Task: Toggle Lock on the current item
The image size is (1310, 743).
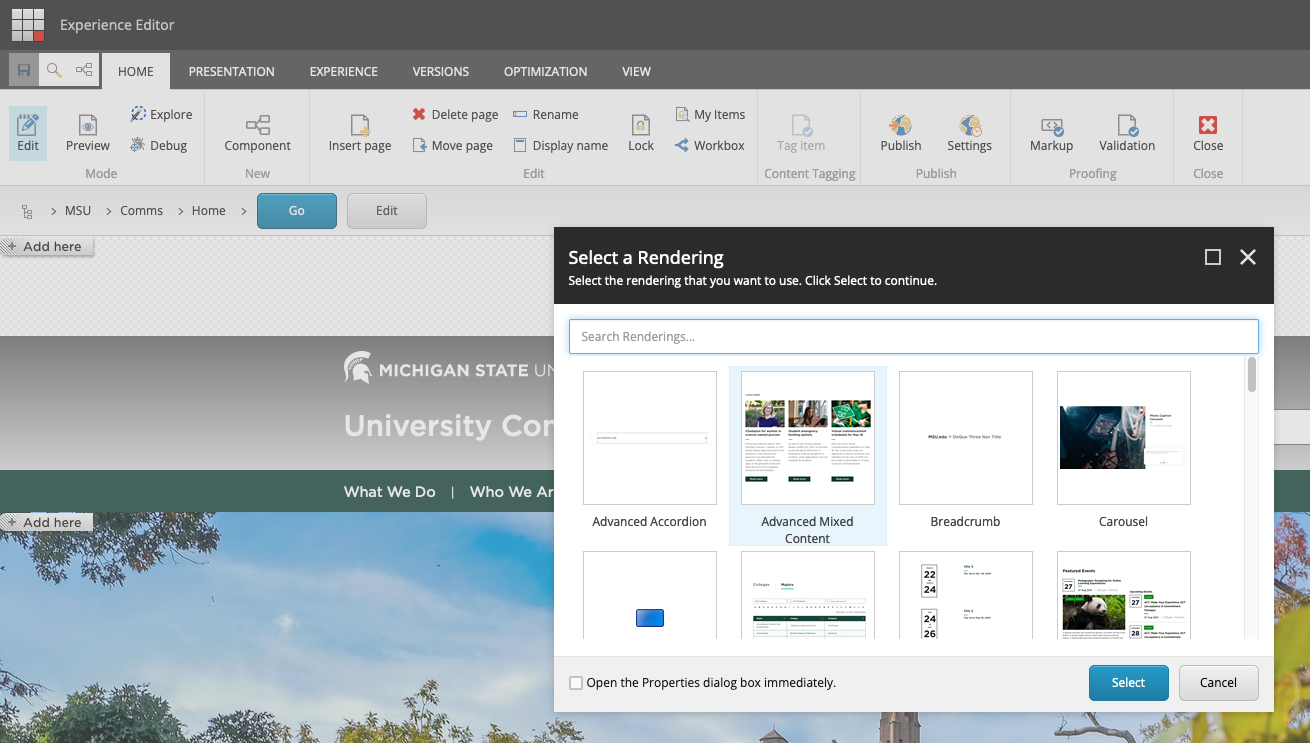Action: point(640,133)
